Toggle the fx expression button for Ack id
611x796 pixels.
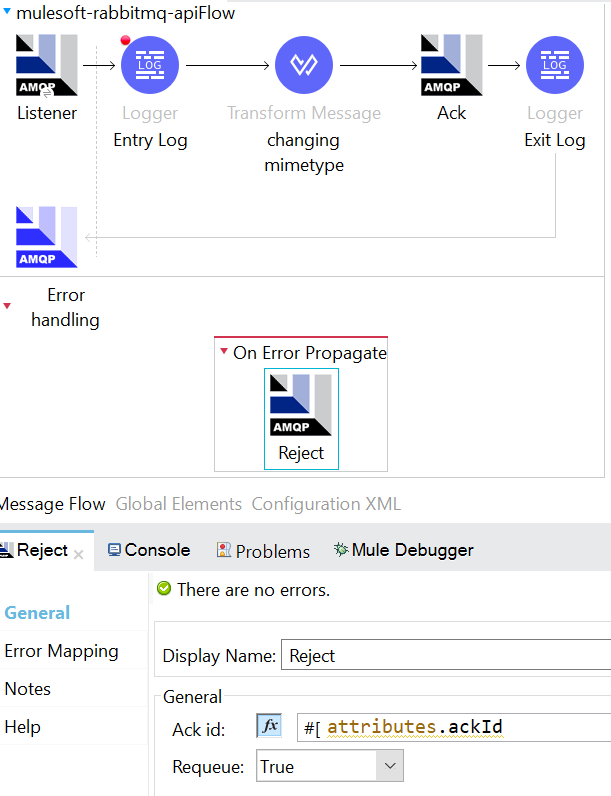click(x=269, y=727)
